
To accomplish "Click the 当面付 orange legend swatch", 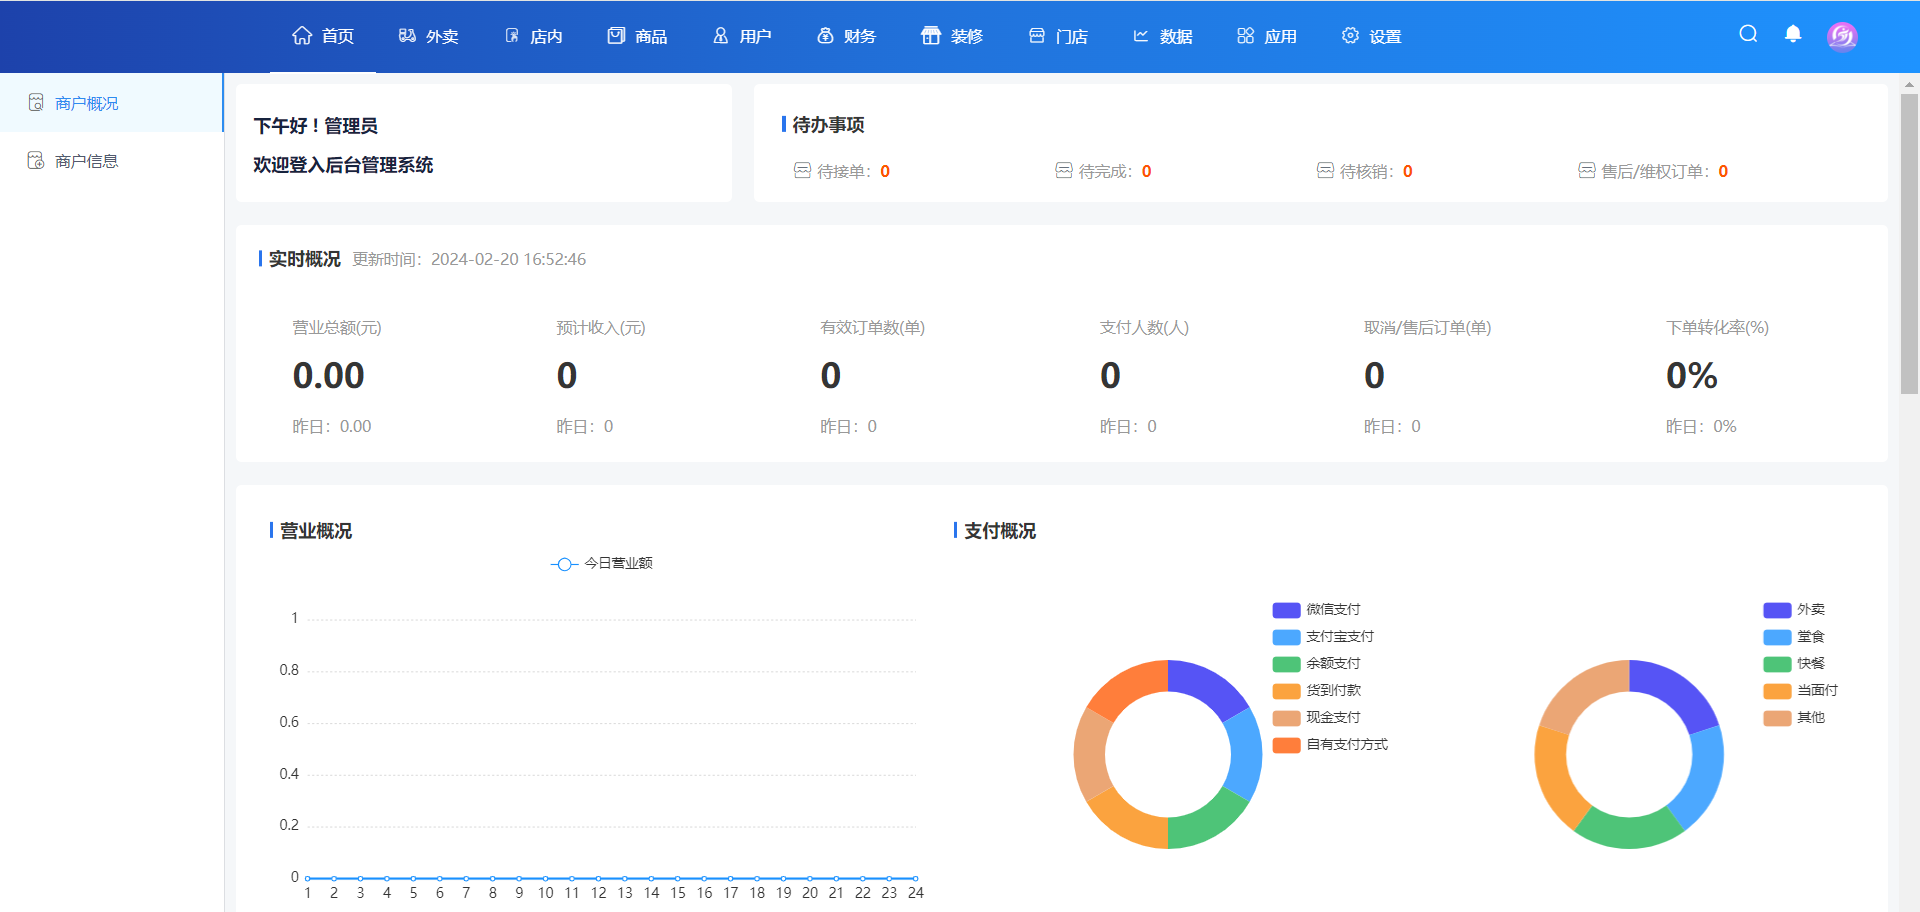I will [x=1777, y=690].
